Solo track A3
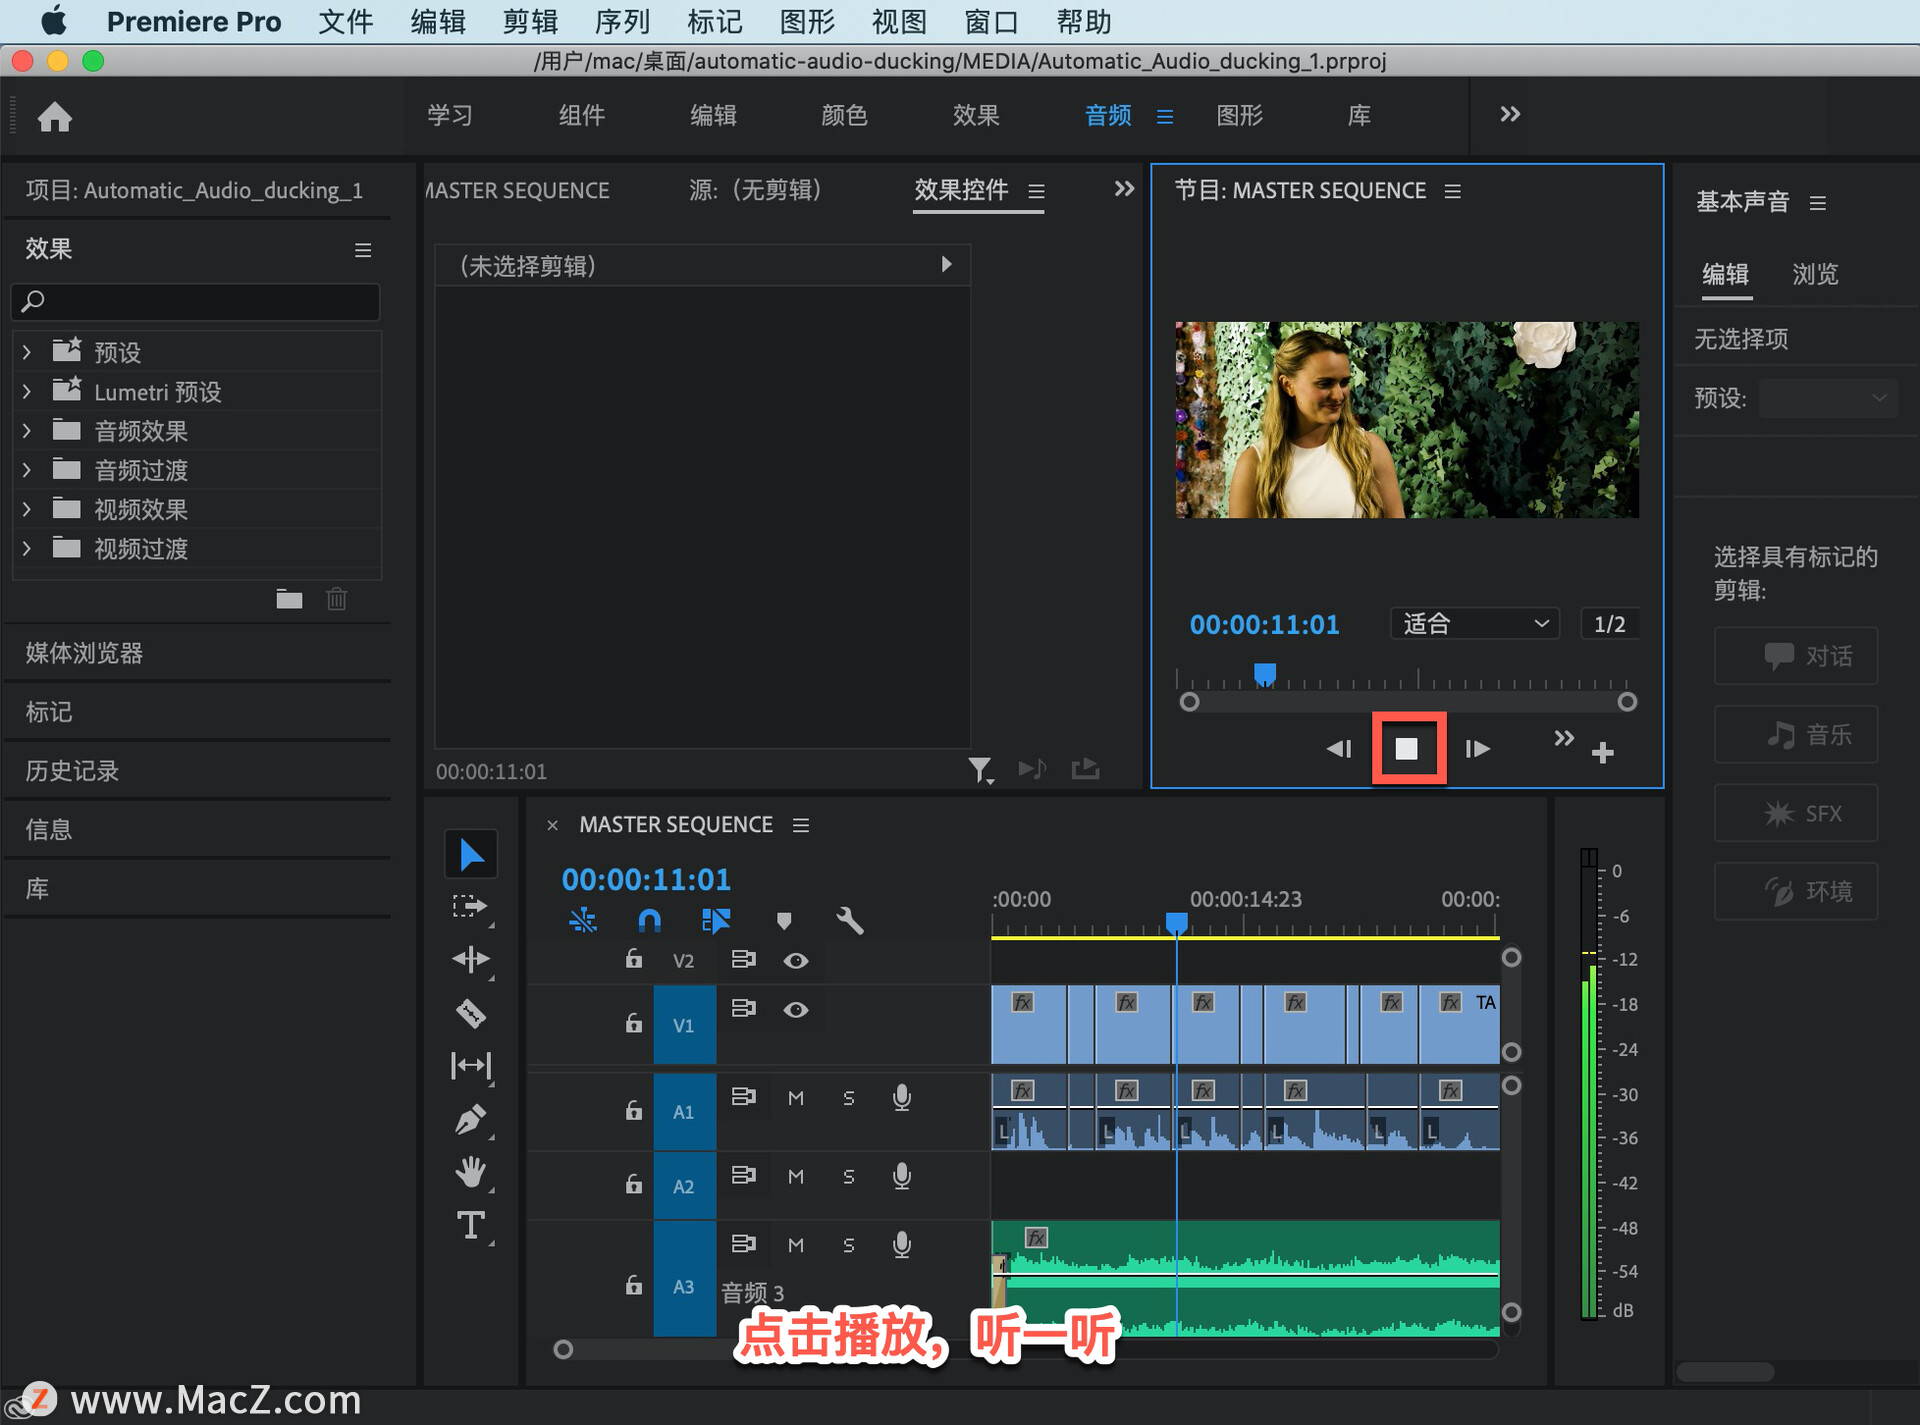The width and height of the screenshot is (1920, 1425). (848, 1244)
